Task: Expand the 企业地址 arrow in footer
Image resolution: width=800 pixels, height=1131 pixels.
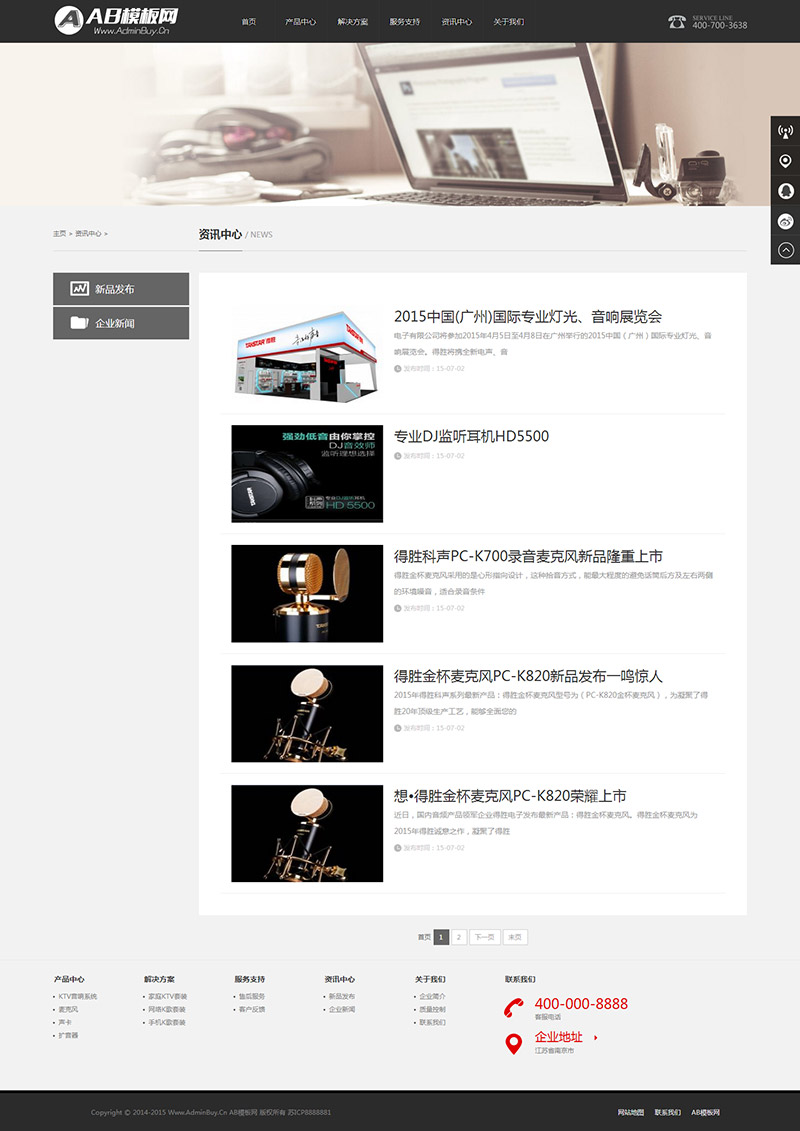Action: (x=595, y=1037)
